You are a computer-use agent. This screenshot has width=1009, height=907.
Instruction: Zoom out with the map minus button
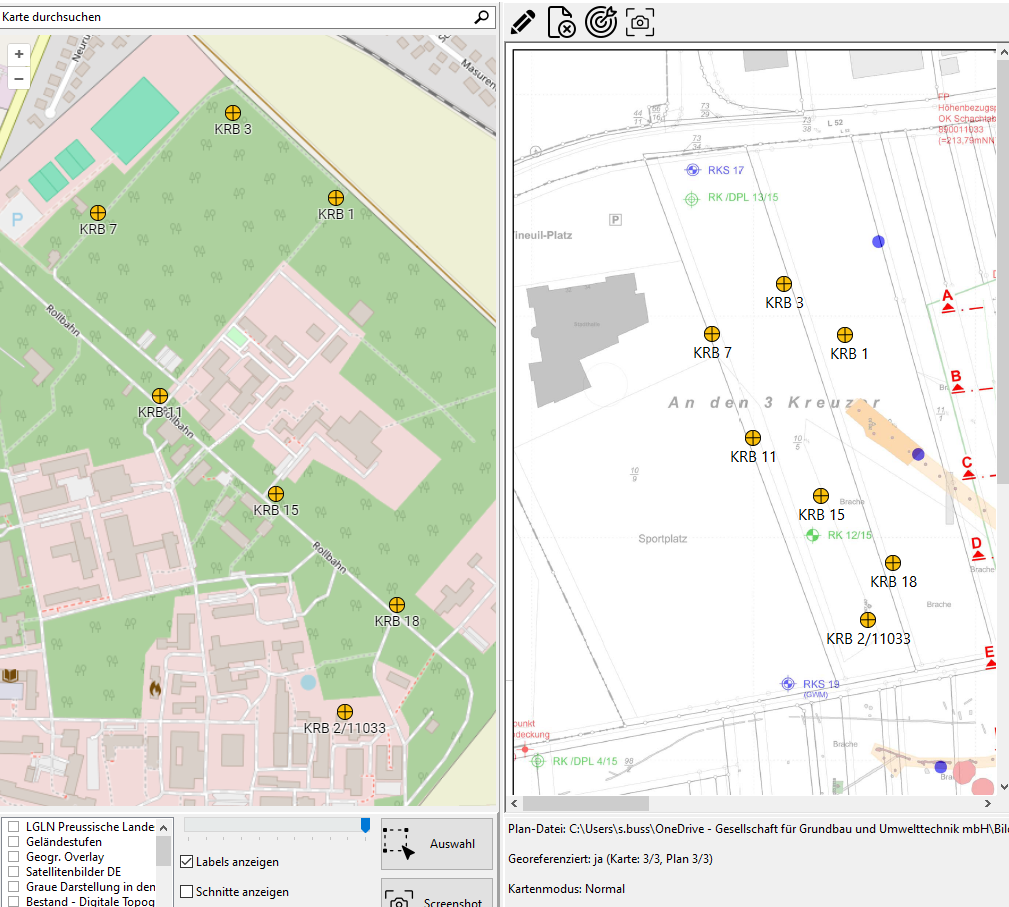click(x=19, y=78)
